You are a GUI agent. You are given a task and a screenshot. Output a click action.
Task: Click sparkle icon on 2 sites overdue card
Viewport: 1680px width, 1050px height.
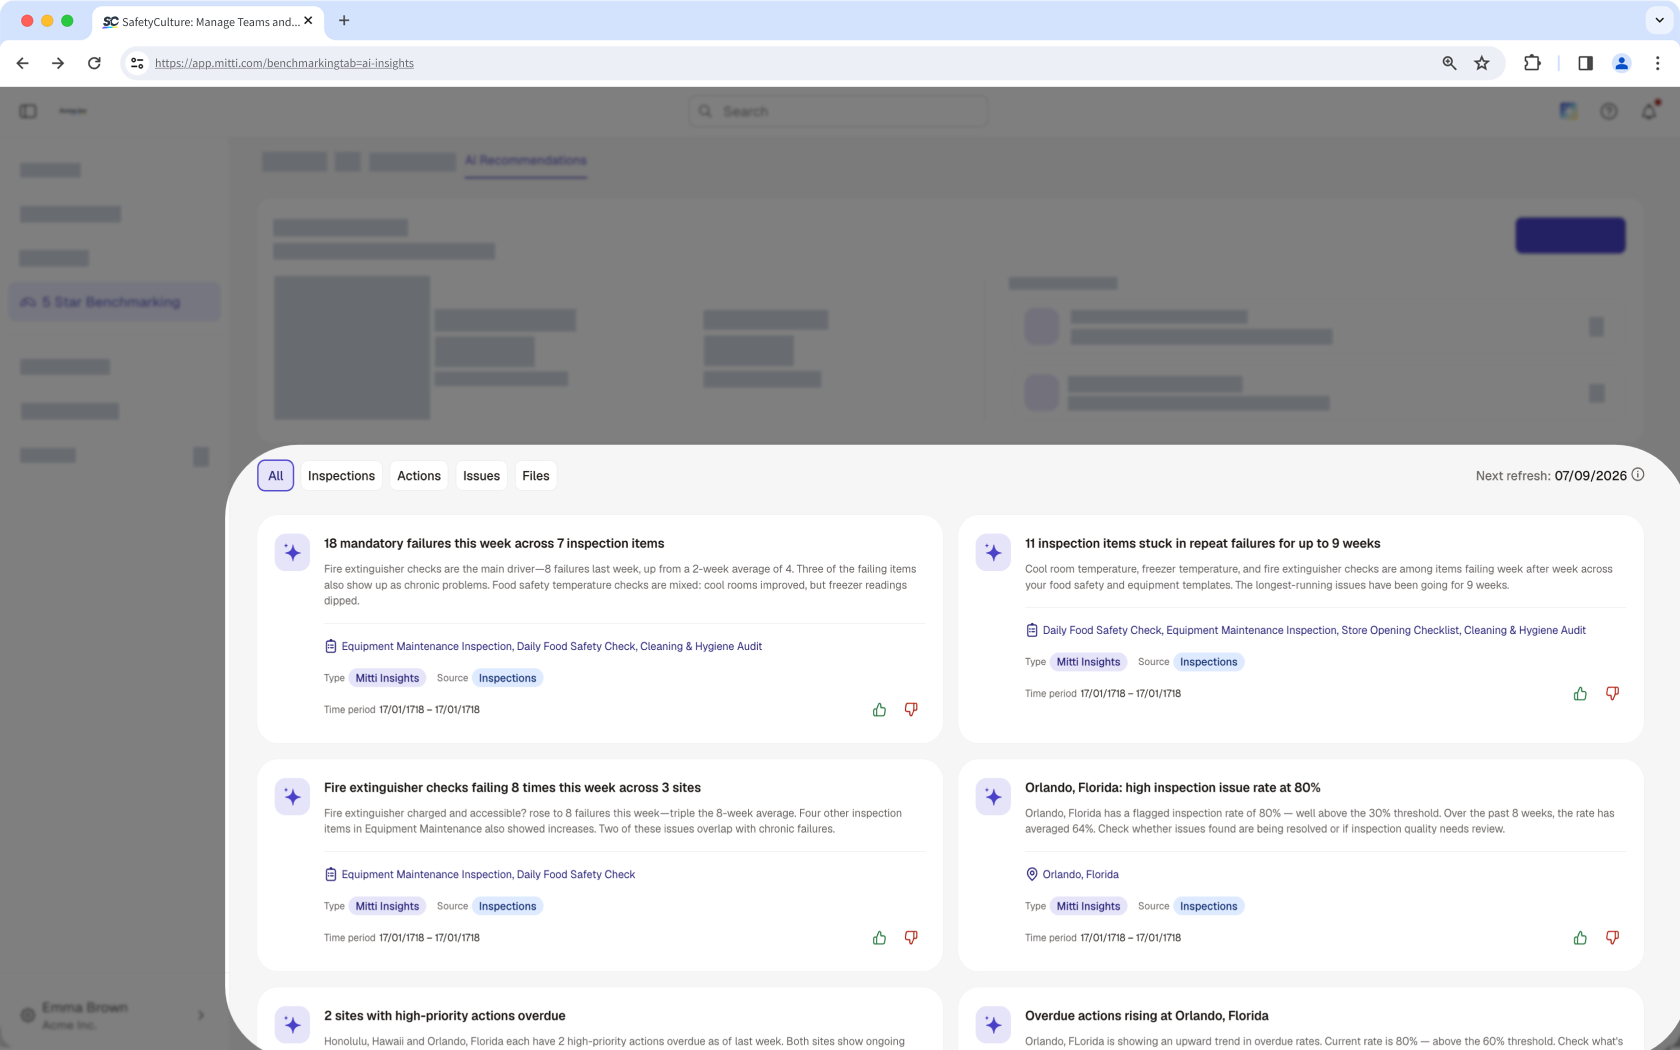pos(292,1025)
